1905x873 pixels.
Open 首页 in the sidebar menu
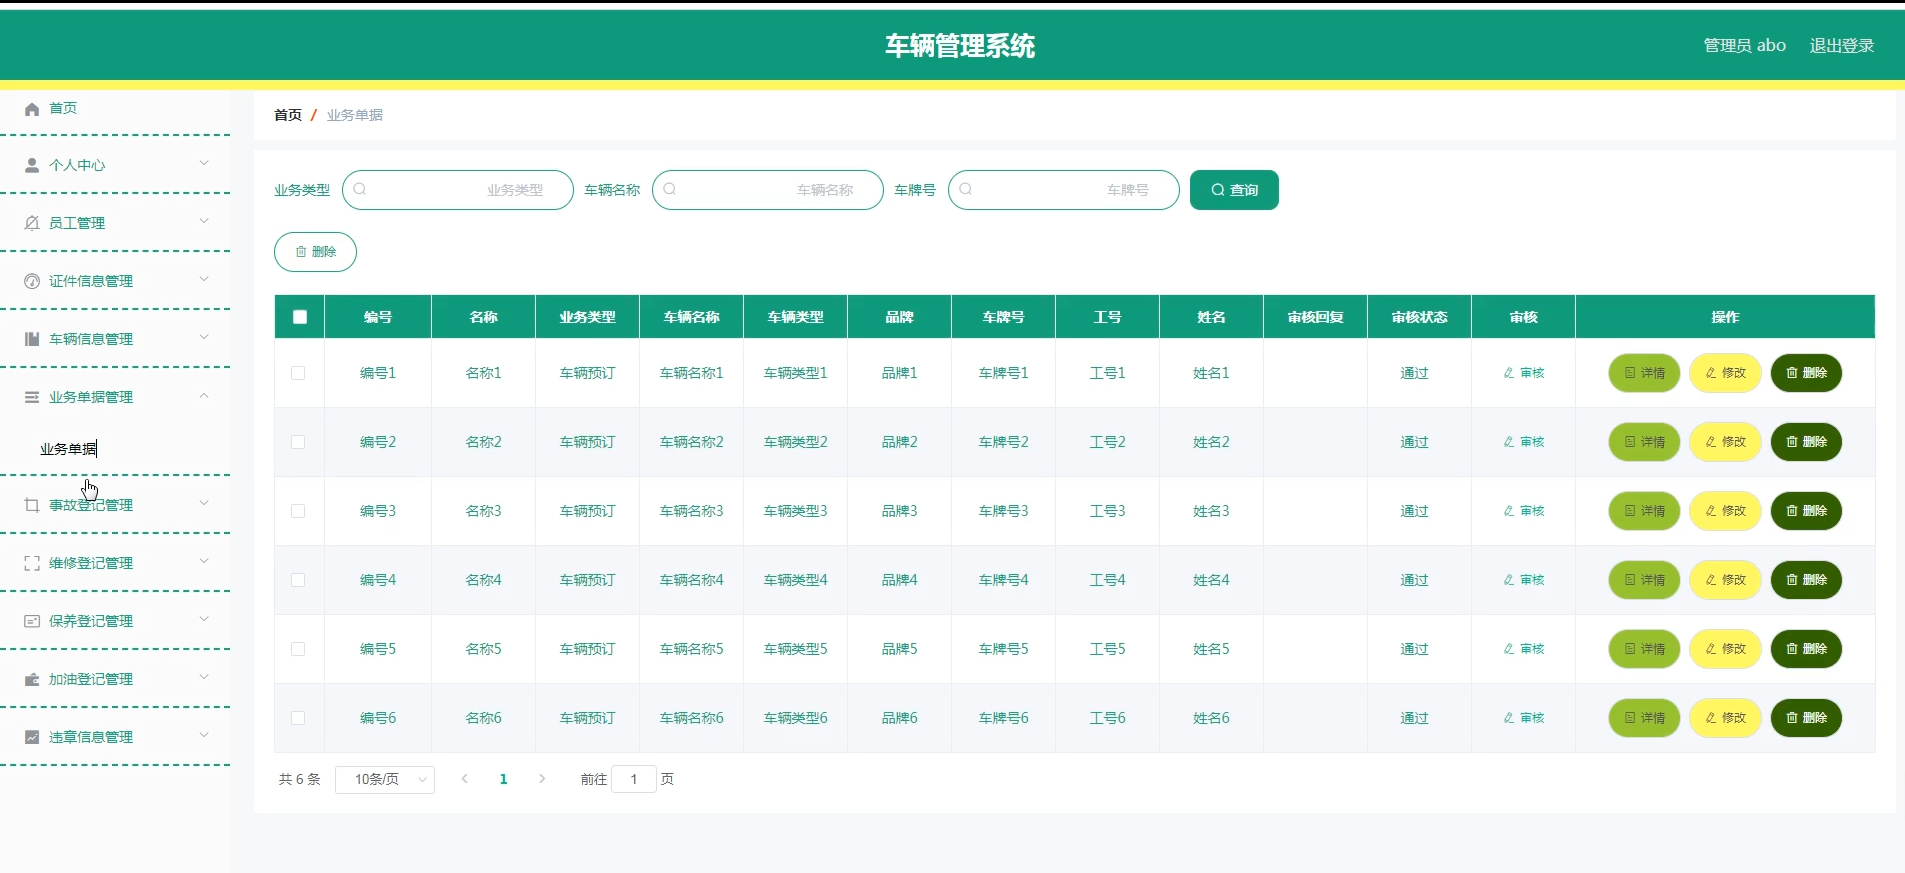click(x=63, y=108)
